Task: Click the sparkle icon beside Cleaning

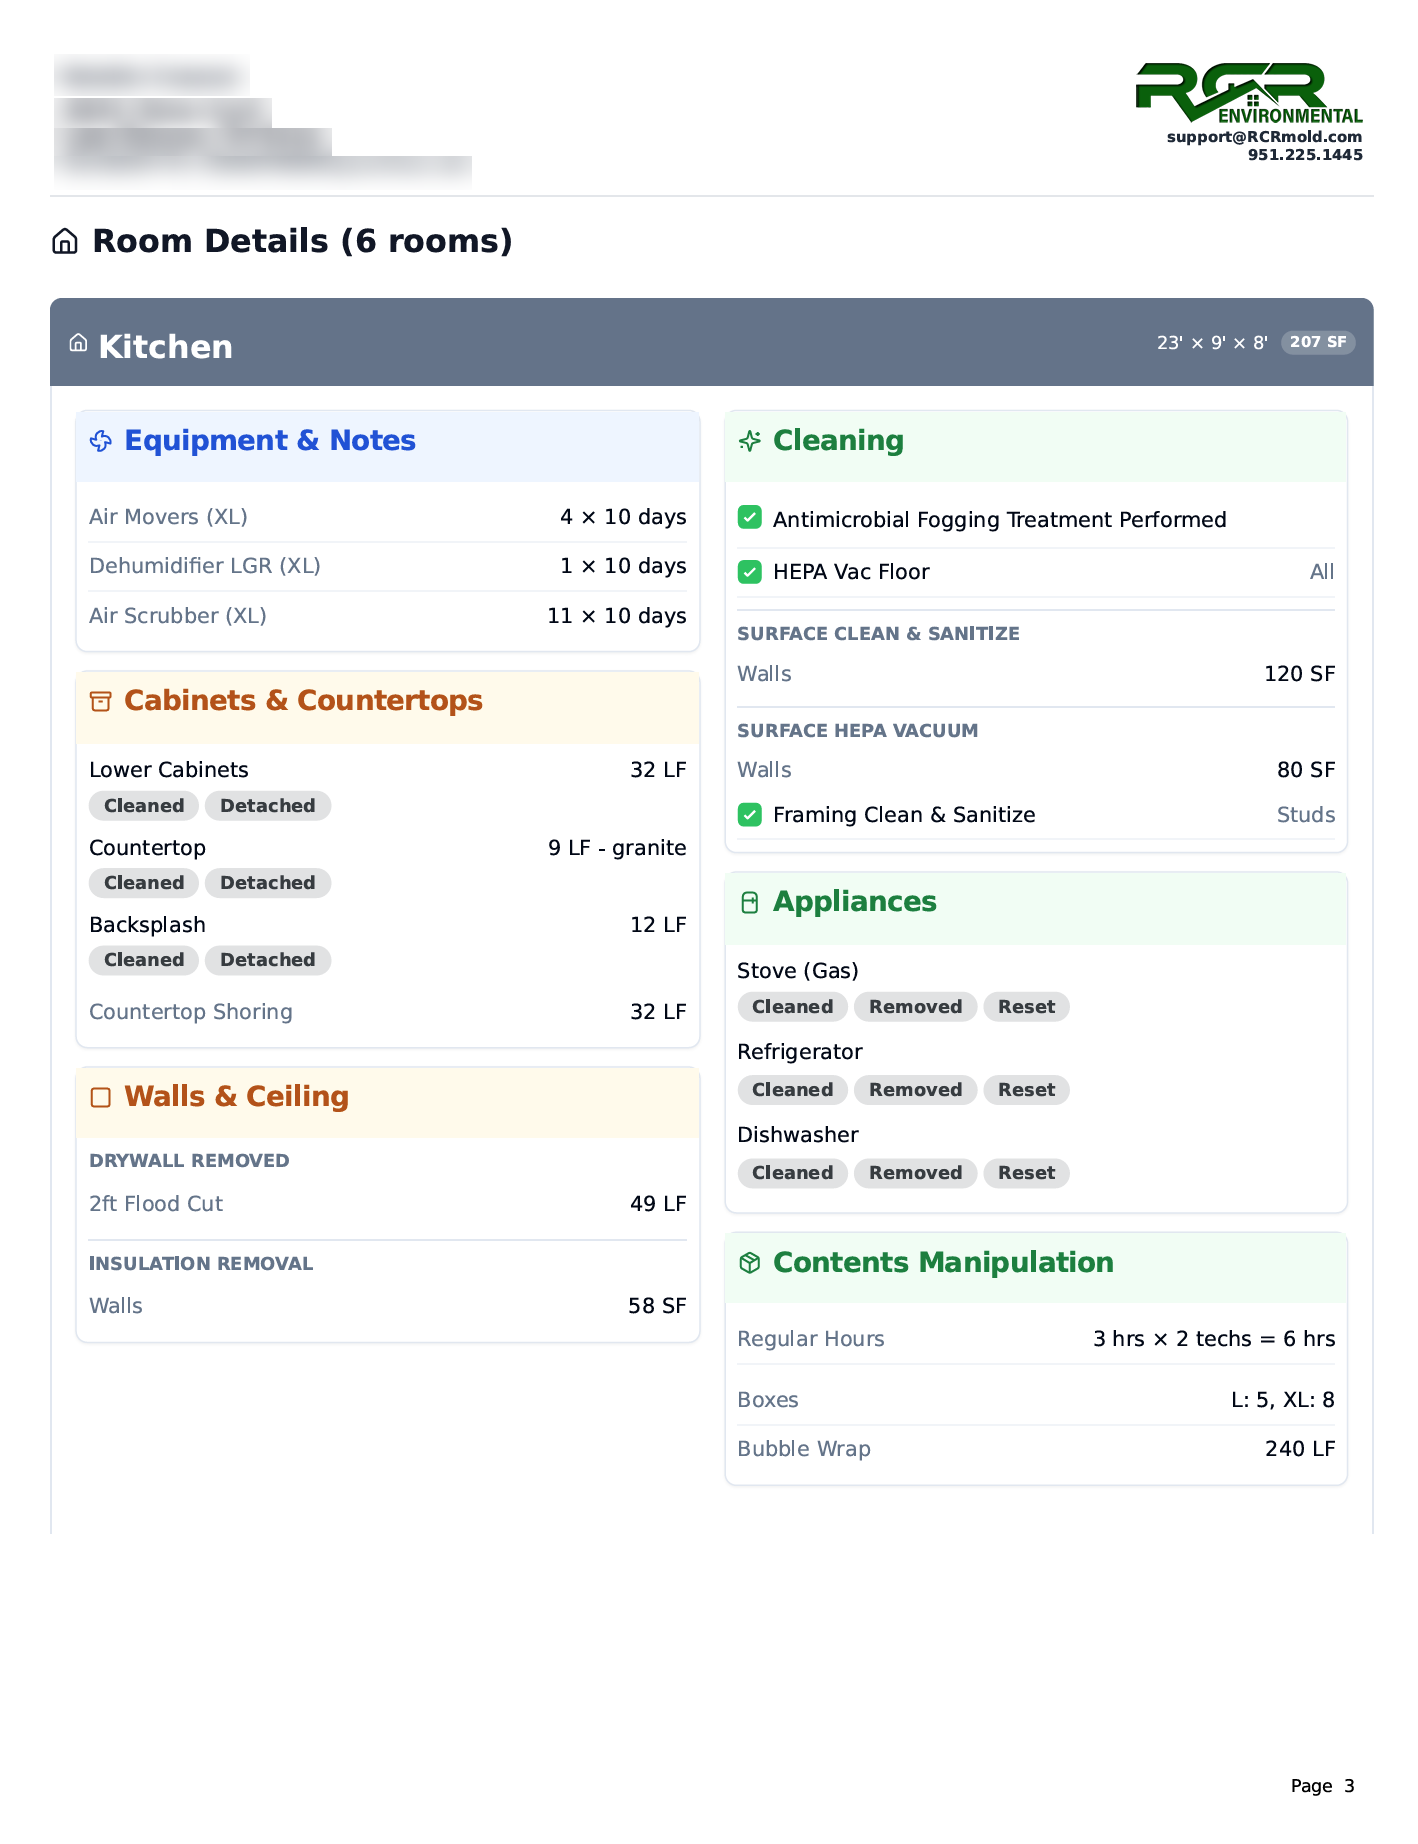Action: tap(750, 441)
